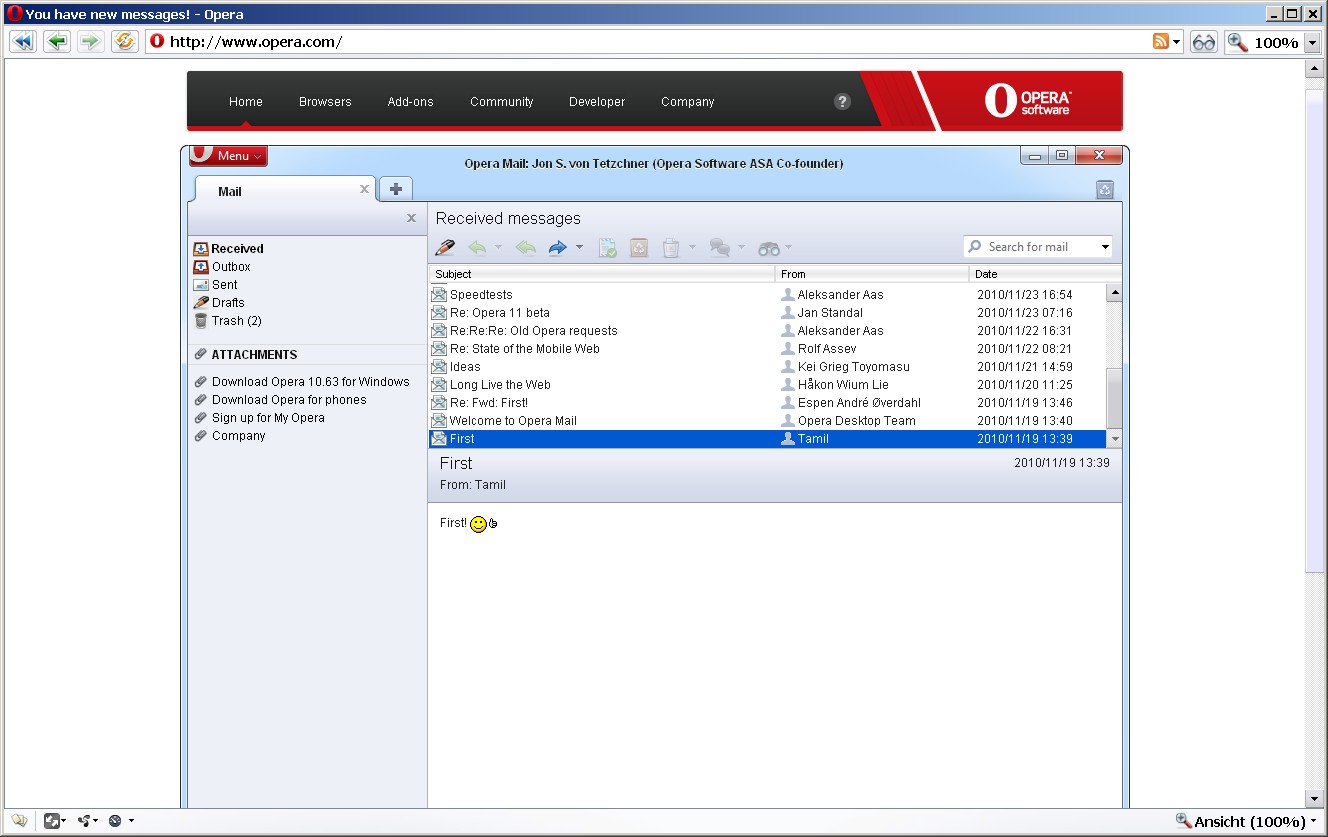Screen dimensions: 1328x837
Task: Click the Download Opera 10.63 for Windows attachment
Action: [309, 381]
